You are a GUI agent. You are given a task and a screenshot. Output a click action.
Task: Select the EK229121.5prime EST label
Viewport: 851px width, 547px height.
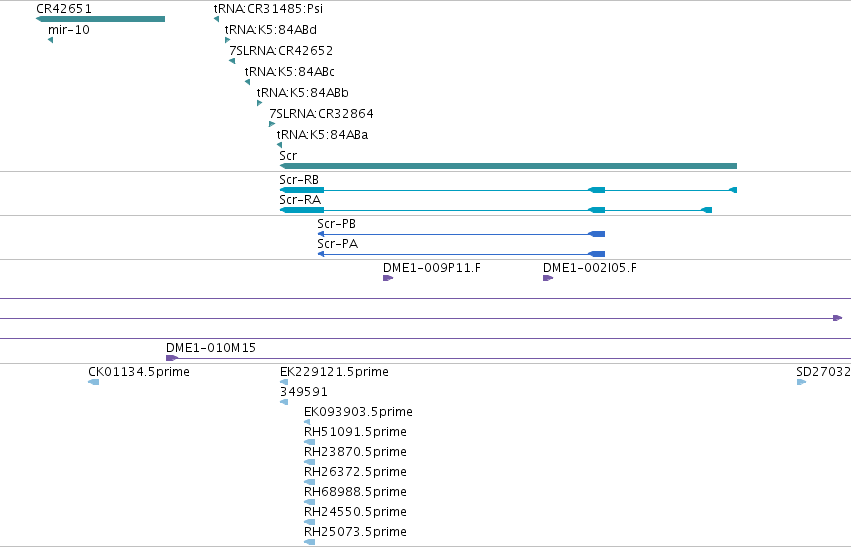pos(334,372)
